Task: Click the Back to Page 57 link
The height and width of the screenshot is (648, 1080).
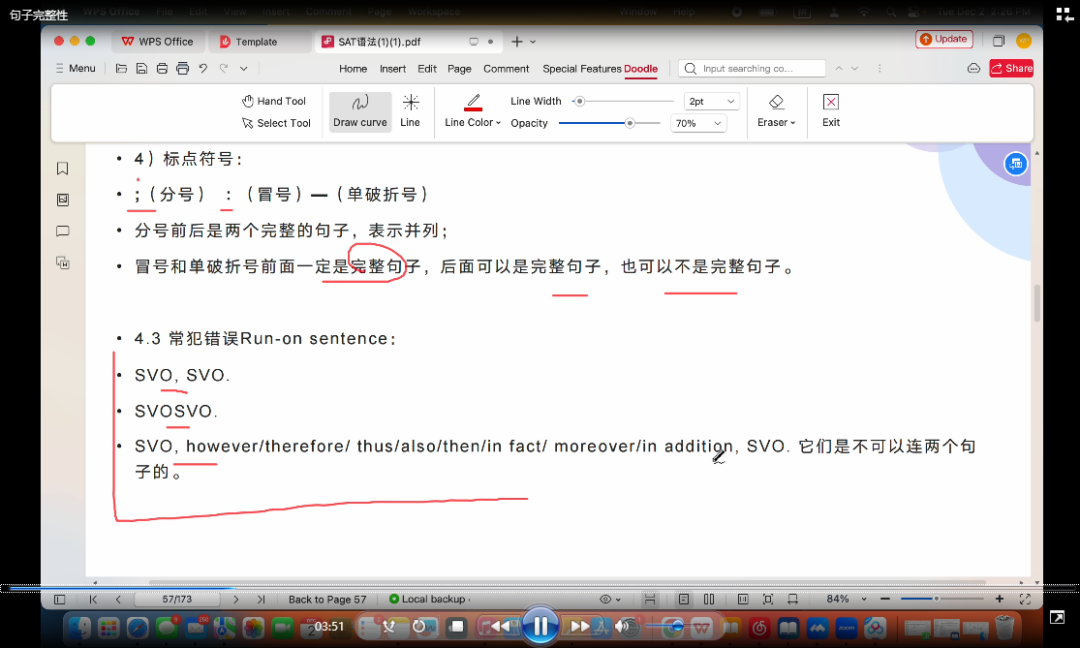Action: click(x=327, y=599)
